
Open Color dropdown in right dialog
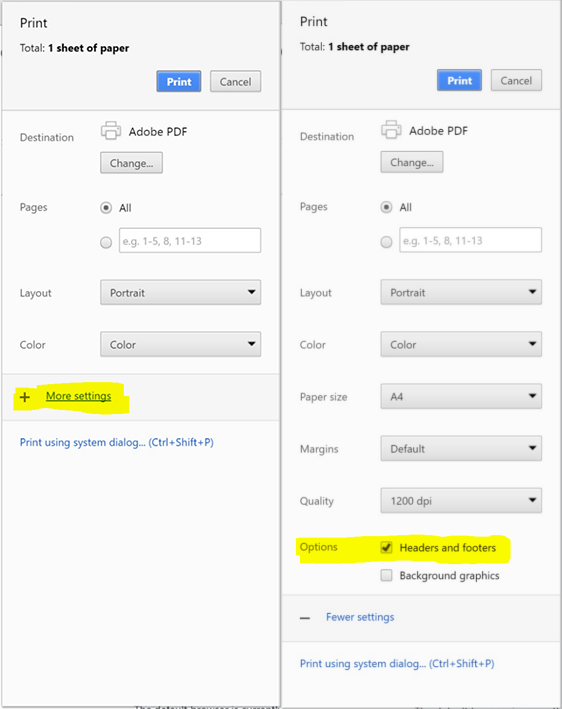coord(461,345)
